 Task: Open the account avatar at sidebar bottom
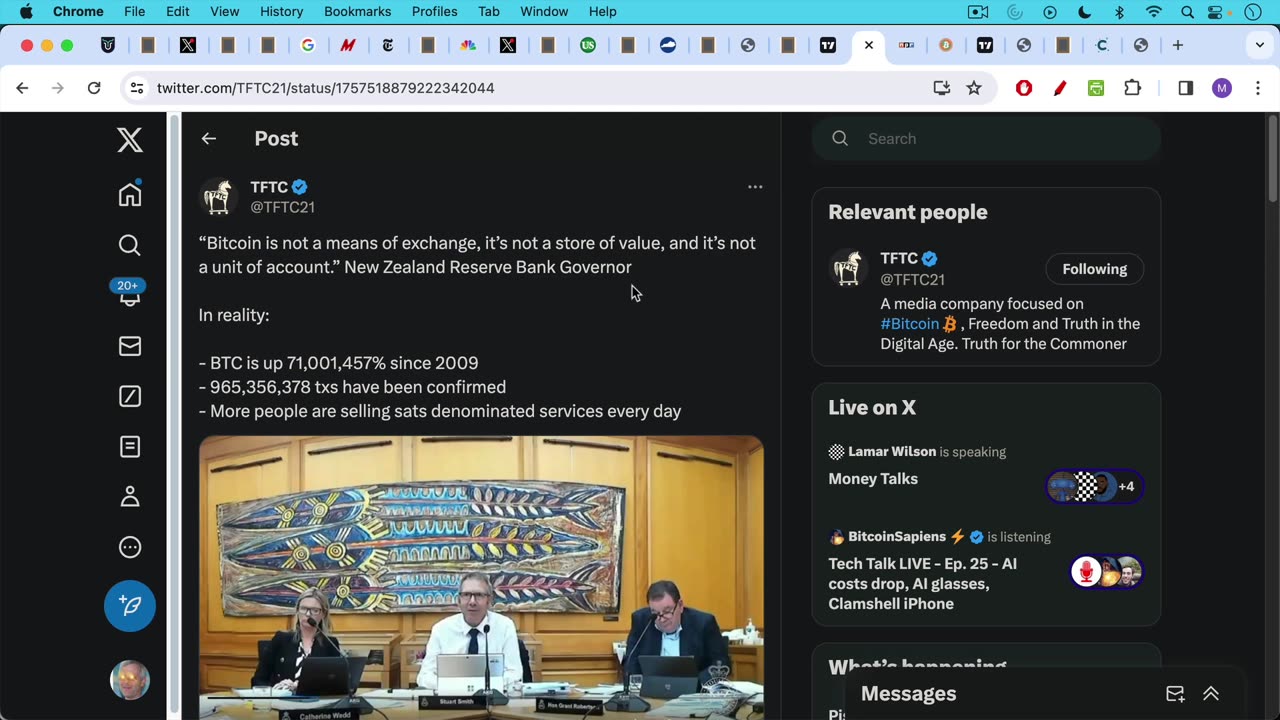[130, 680]
